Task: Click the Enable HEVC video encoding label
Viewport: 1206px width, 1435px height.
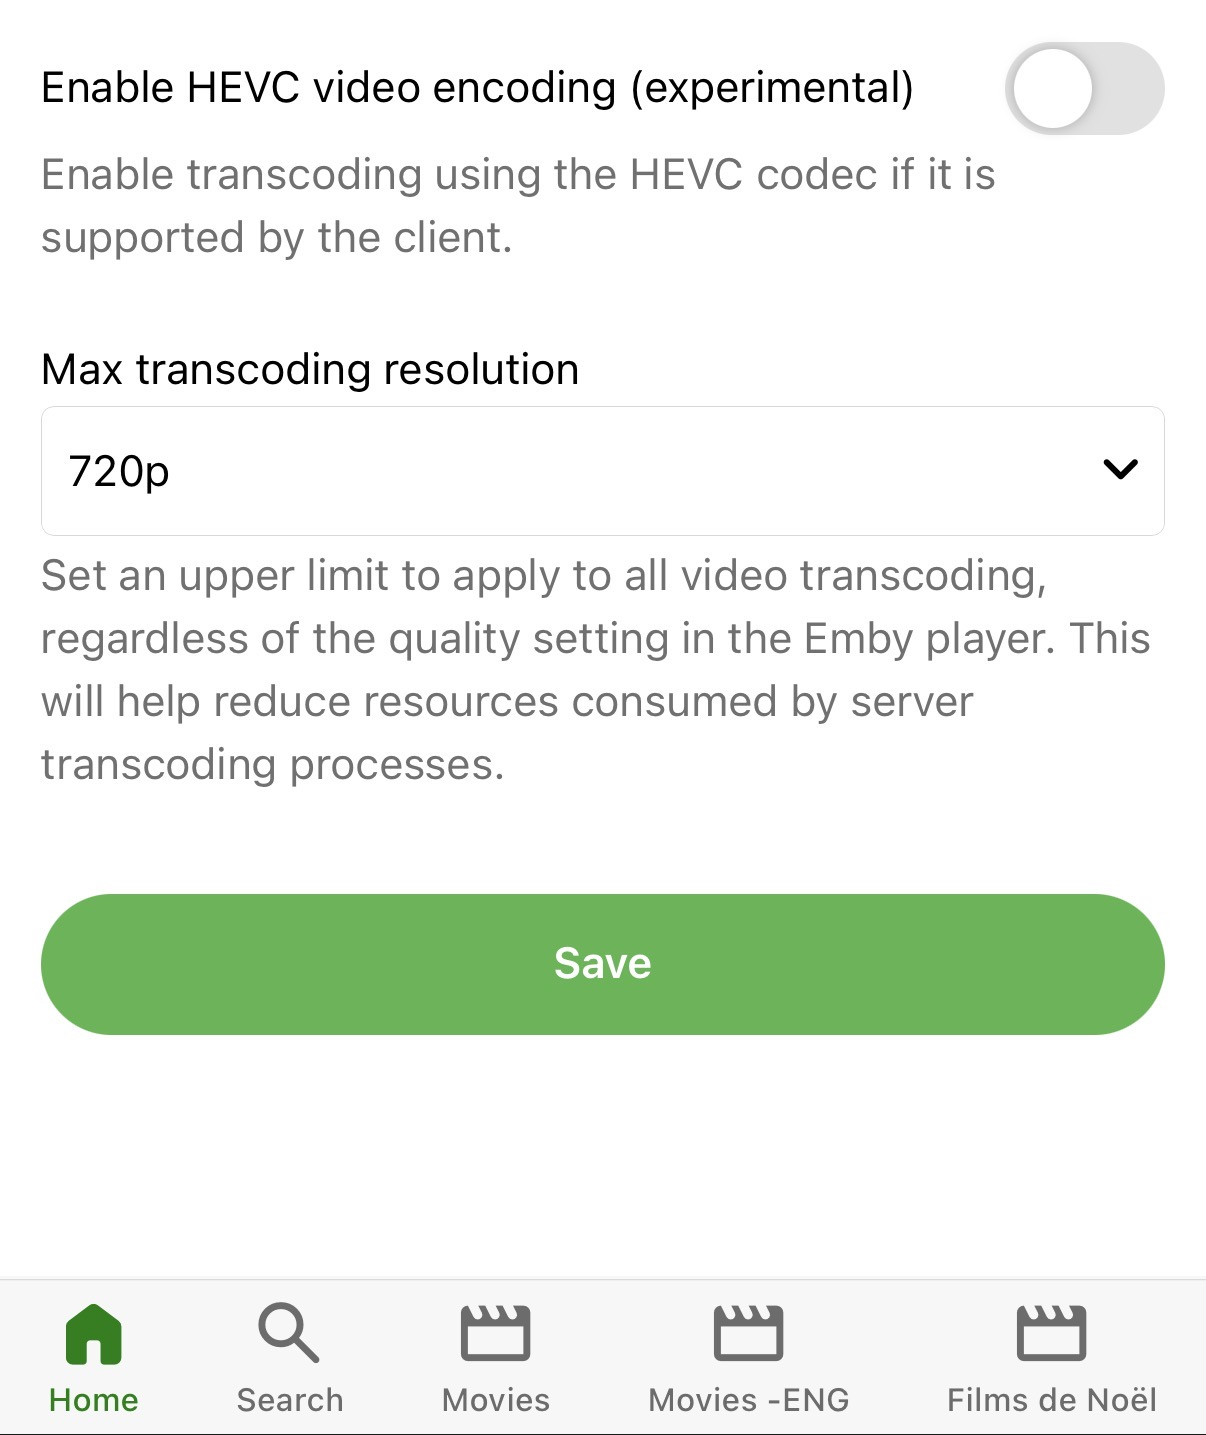Action: (477, 88)
